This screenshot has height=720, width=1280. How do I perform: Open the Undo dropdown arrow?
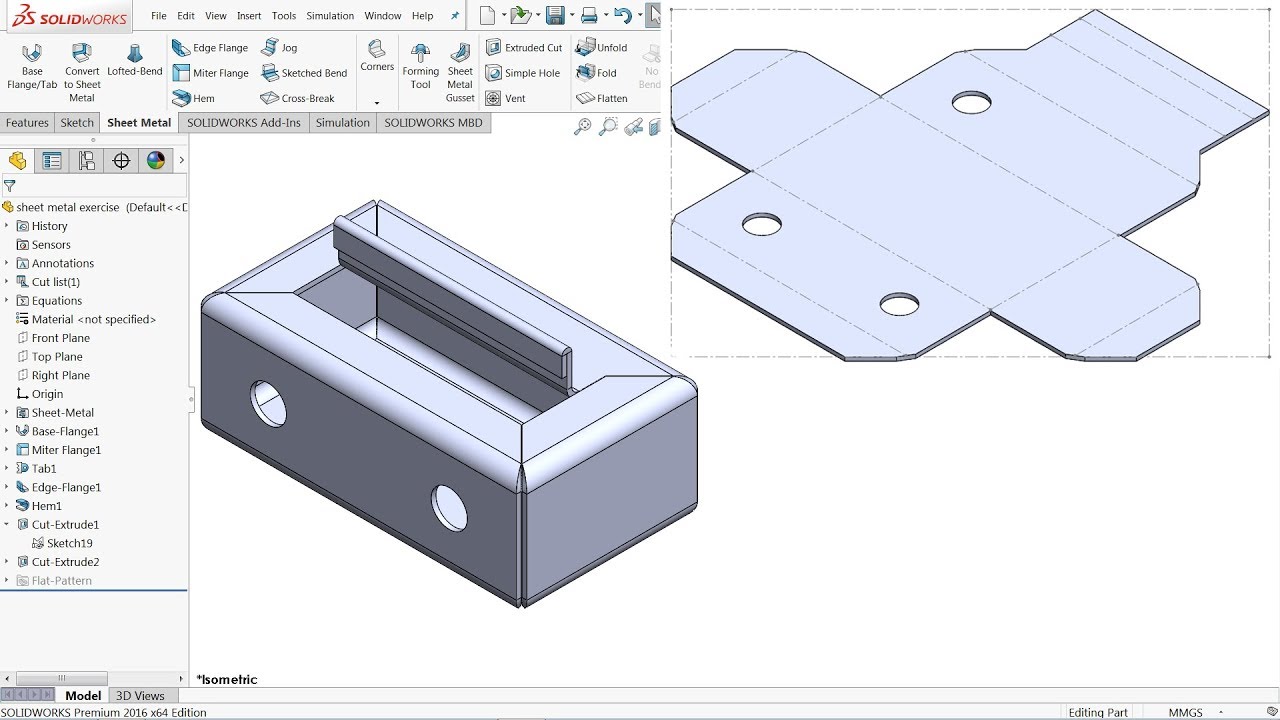[x=638, y=15]
